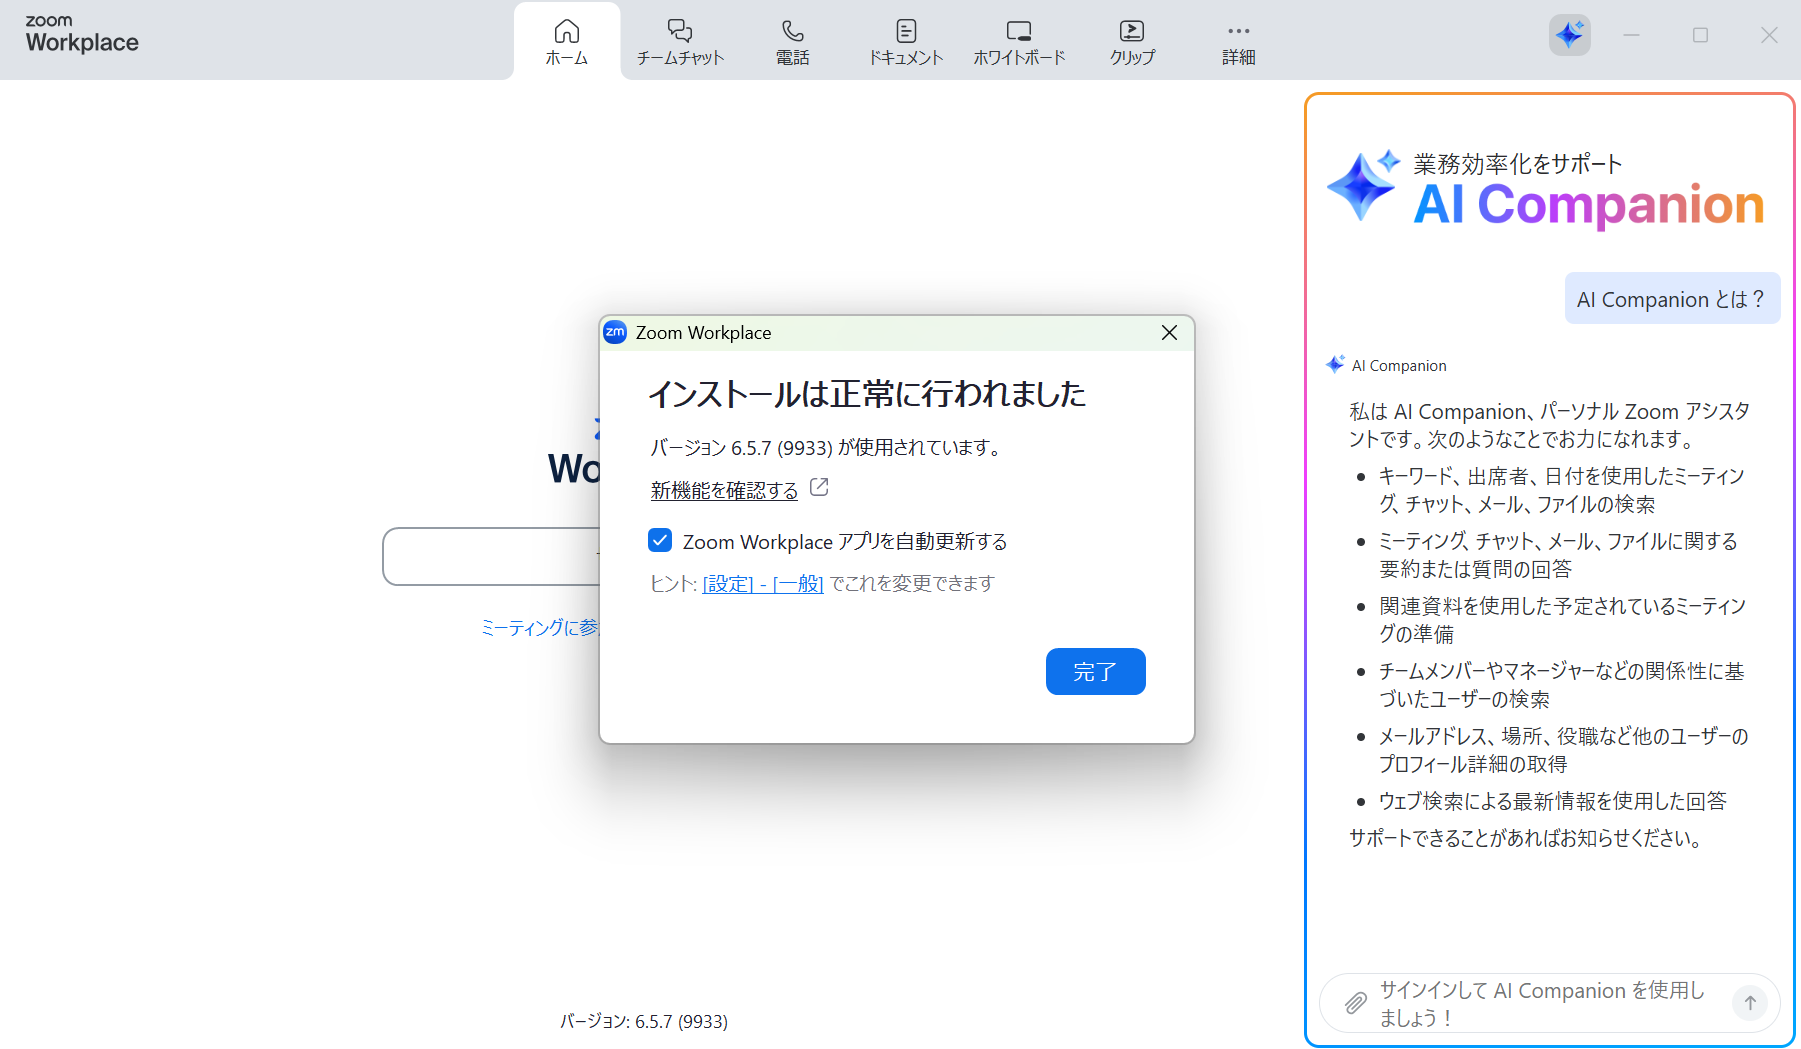1801x1049 pixels.
Task: Open the 詳細 more menu
Action: coord(1238,42)
